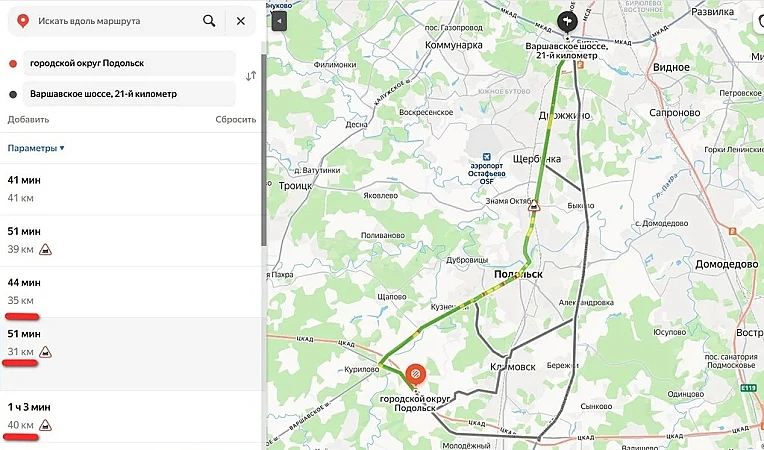Click the search magnifier icon
Screen dimensions: 764x450
point(208,20)
